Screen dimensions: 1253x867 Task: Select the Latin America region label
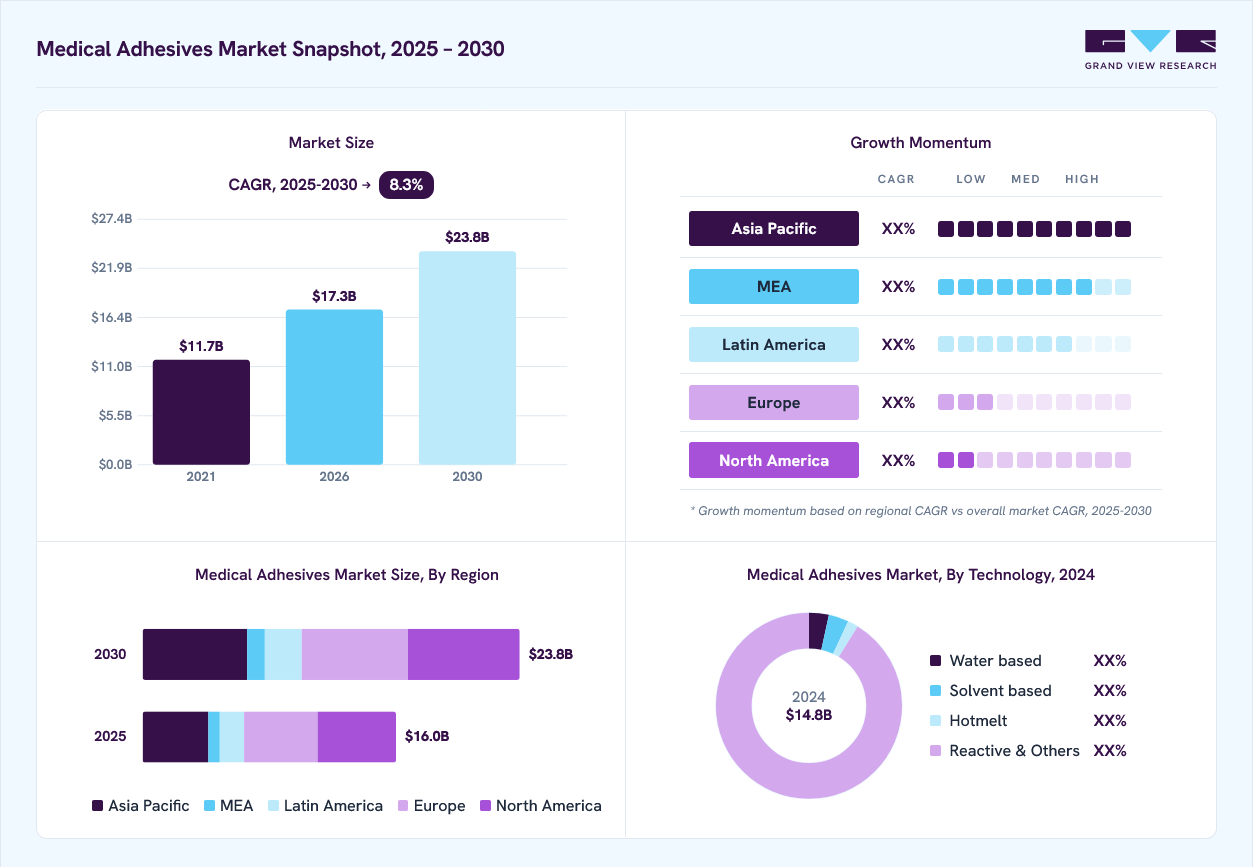774,345
